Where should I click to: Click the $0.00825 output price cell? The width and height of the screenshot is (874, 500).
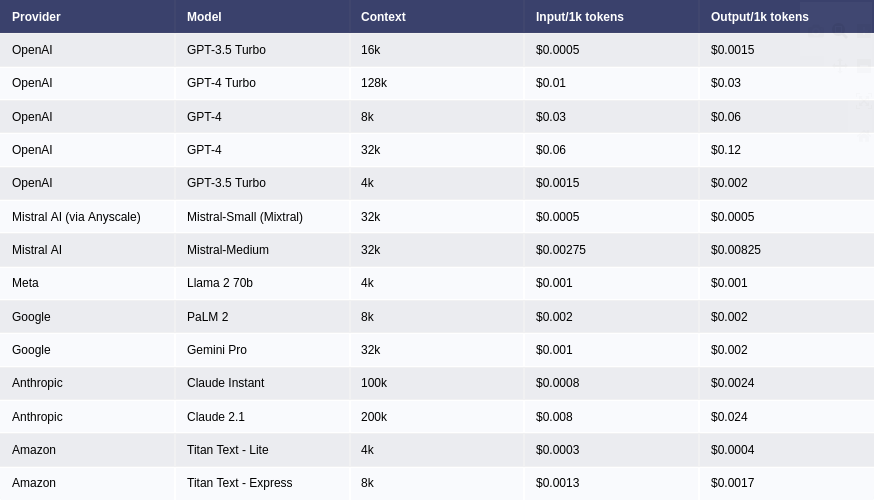pyautogui.click(x=736, y=250)
